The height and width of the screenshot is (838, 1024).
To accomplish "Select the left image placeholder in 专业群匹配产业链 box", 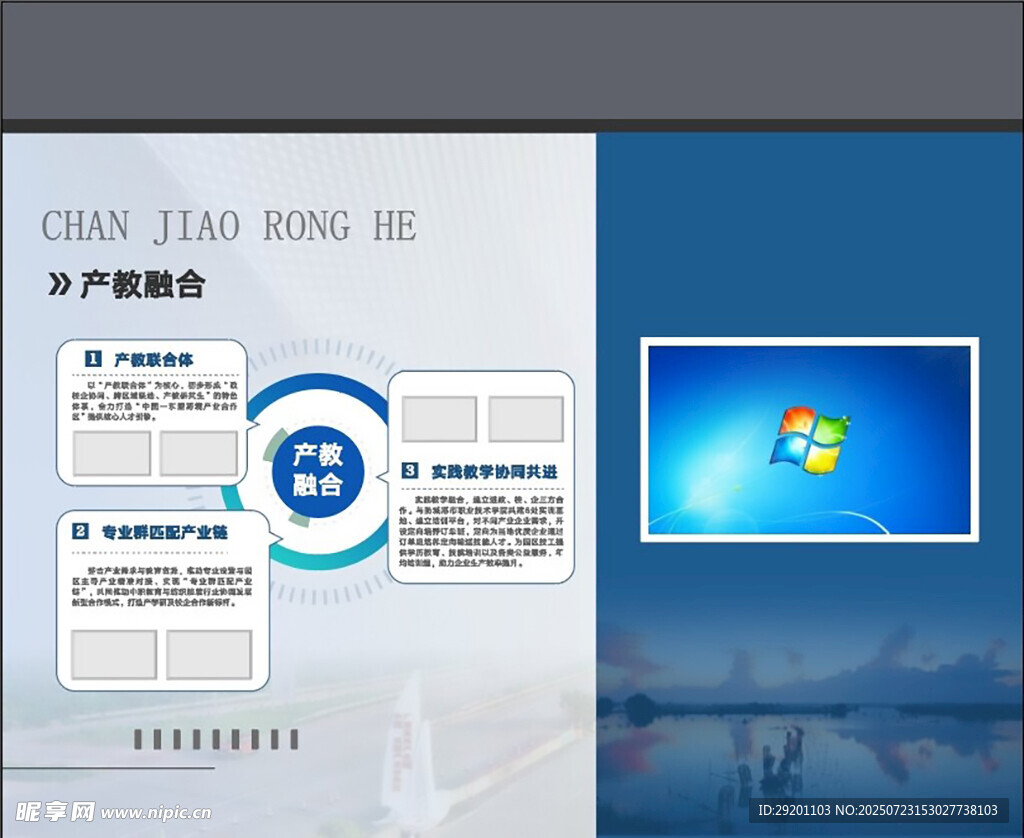I will click(114, 655).
